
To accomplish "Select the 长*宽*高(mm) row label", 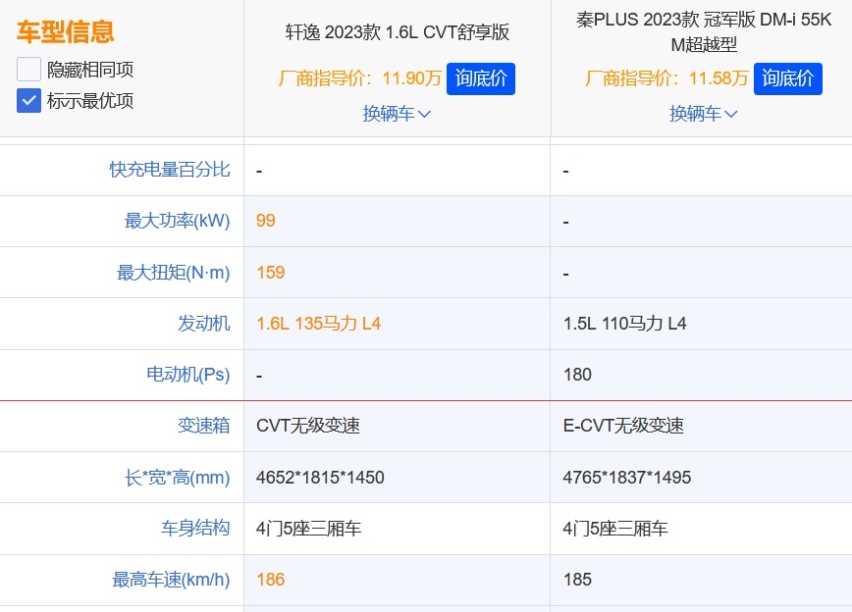I will pyautogui.click(x=177, y=477).
